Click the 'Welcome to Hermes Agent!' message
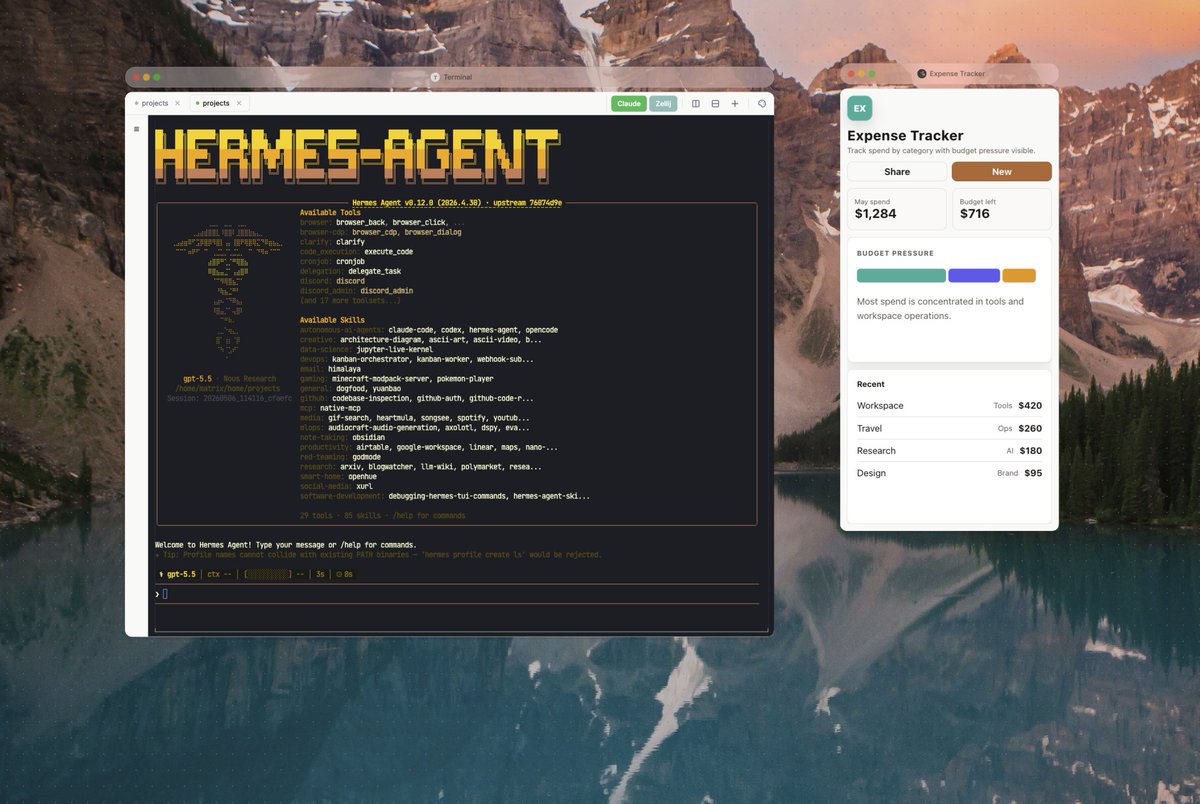The height and width of the screenshot is (804, 1200). tap(286, 545)
